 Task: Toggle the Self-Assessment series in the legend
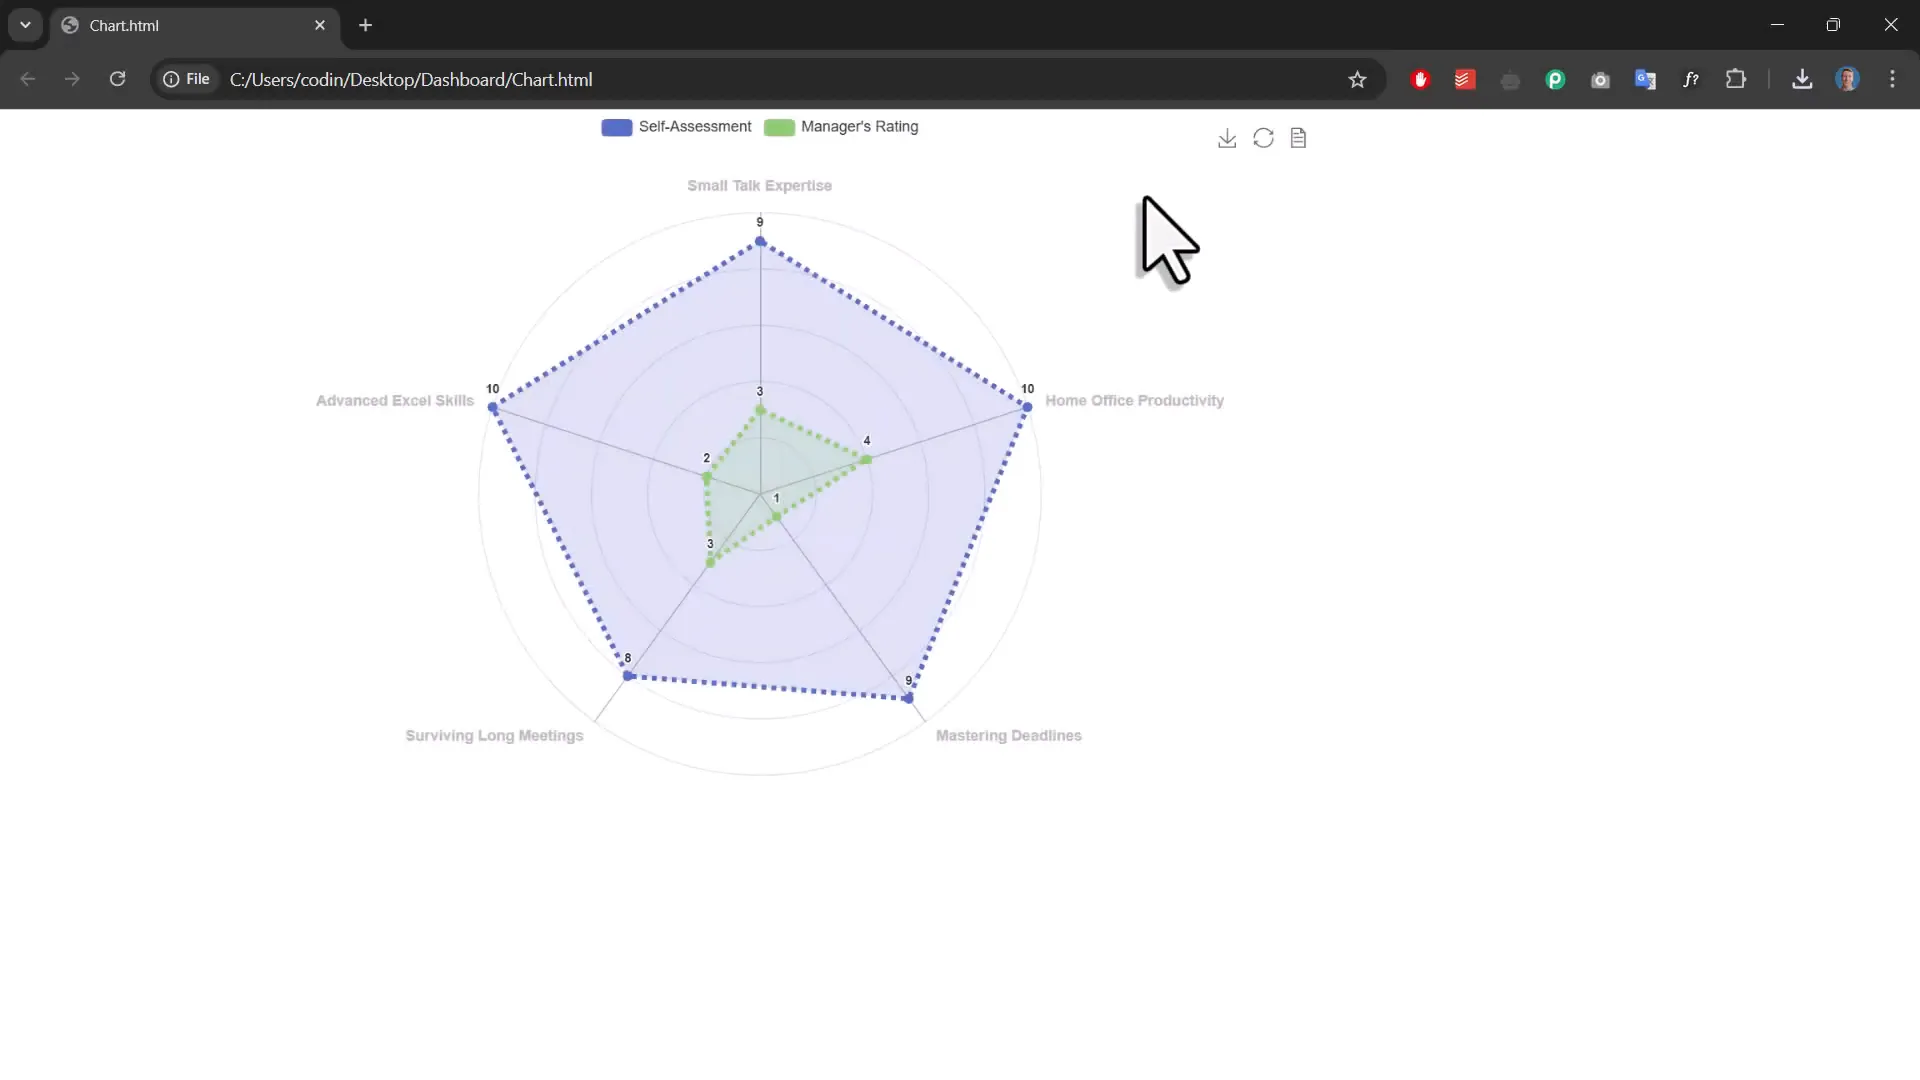point(694,127)
